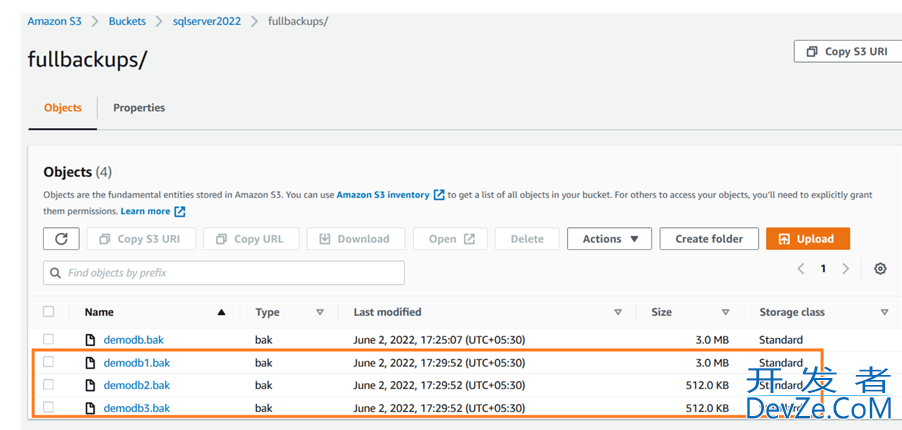
Task: Click the 512.0 KB size of demodb3.bak
Action: [x=708, y=408]
